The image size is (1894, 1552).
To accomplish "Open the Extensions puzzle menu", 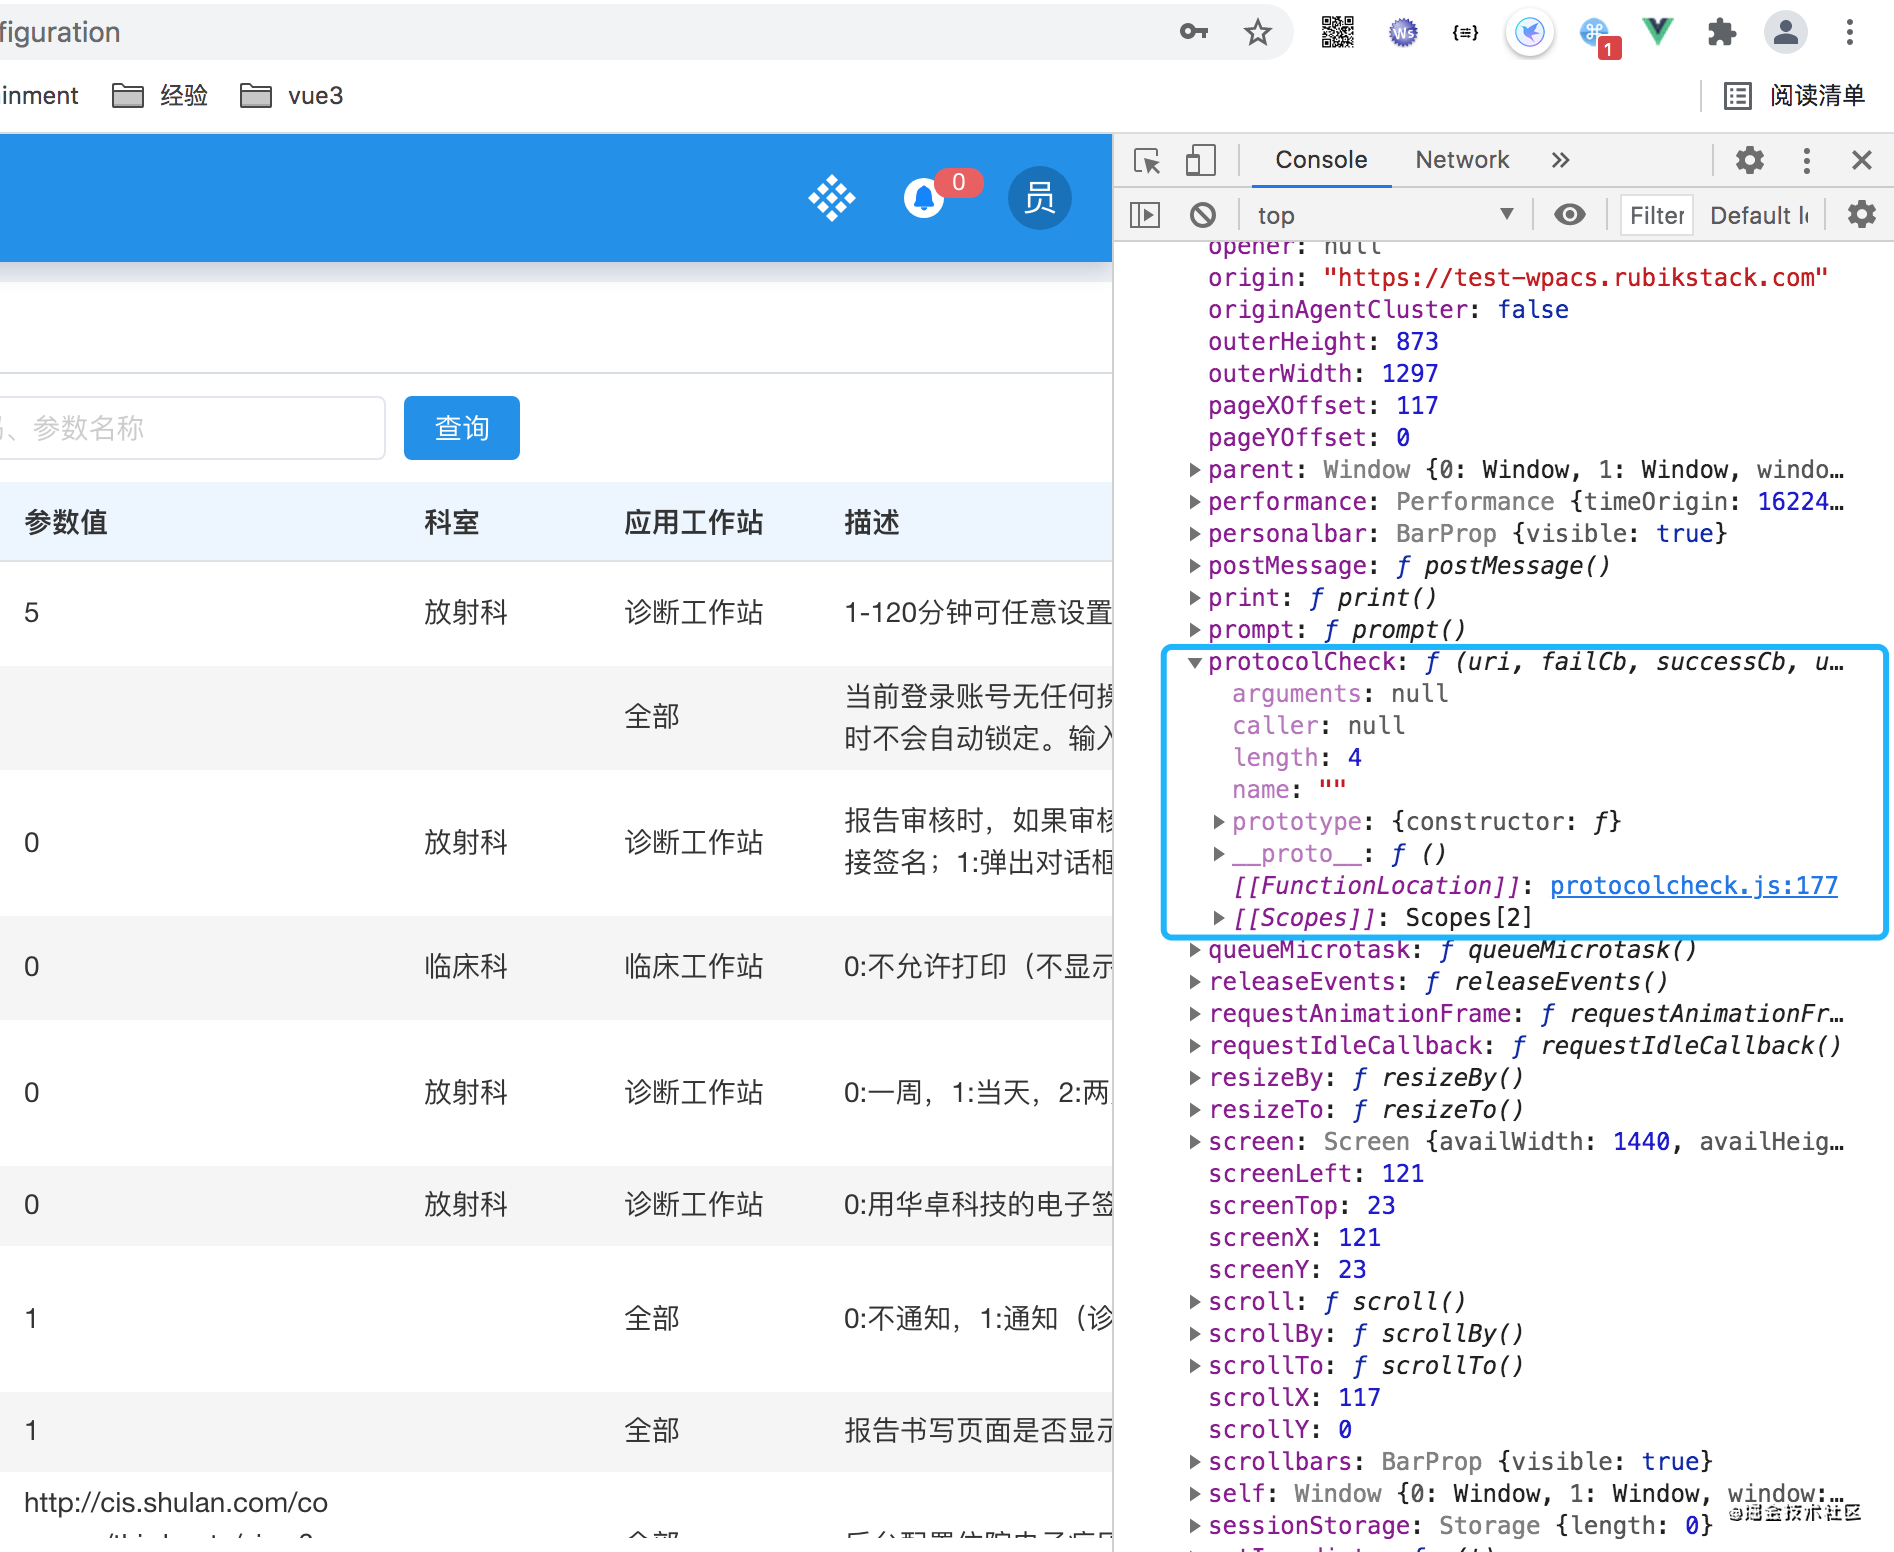I will pyautogui.click(x=1721, y=32).
